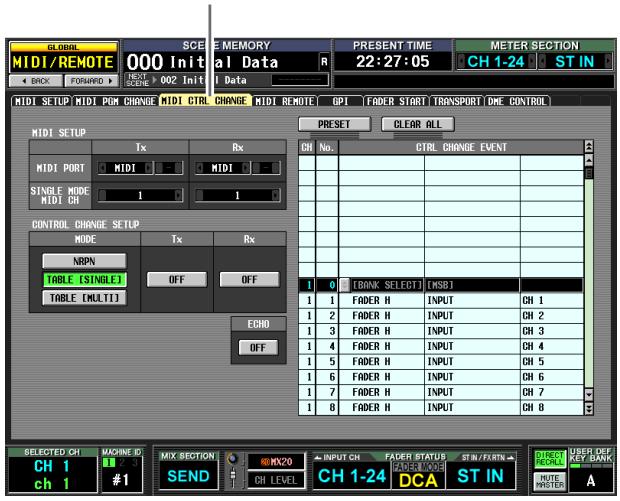
Task: Click the FORWARD navigation button
Action: tap(91, 81)
